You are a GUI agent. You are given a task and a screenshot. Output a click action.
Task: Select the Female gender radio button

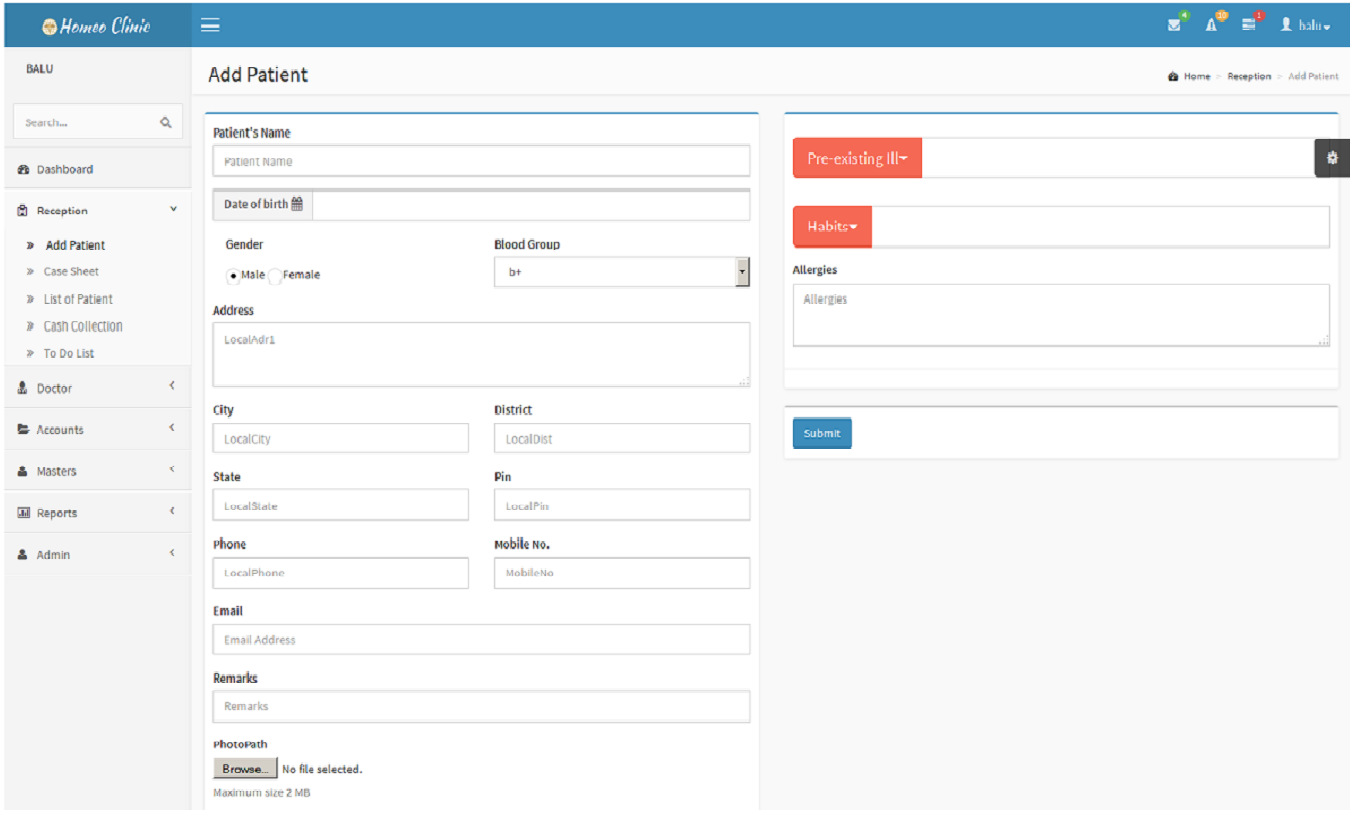pos(275,275)
